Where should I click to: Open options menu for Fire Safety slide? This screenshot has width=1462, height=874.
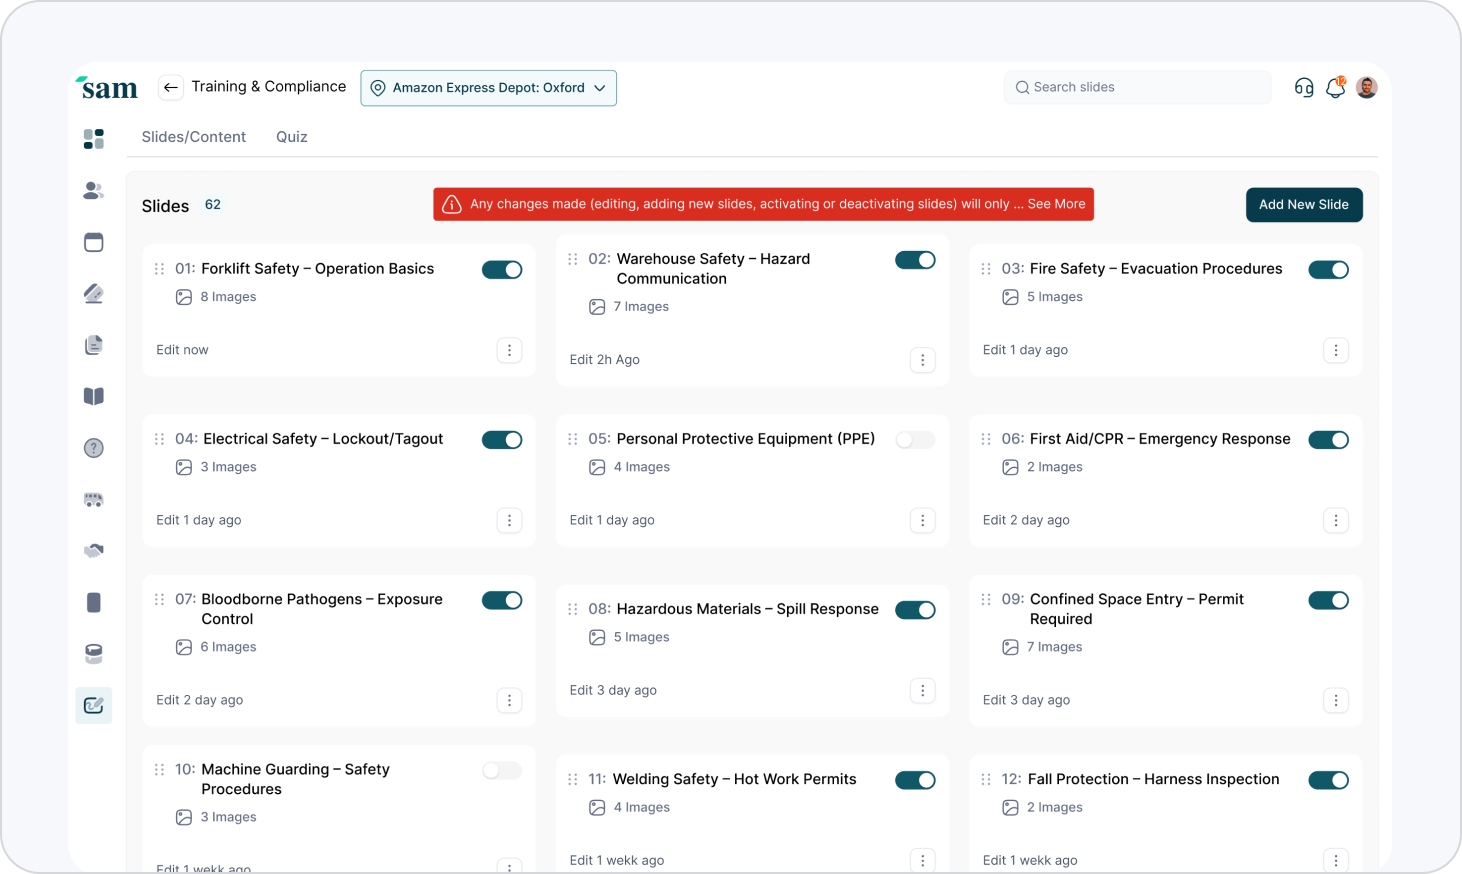tap(1336, 350)
